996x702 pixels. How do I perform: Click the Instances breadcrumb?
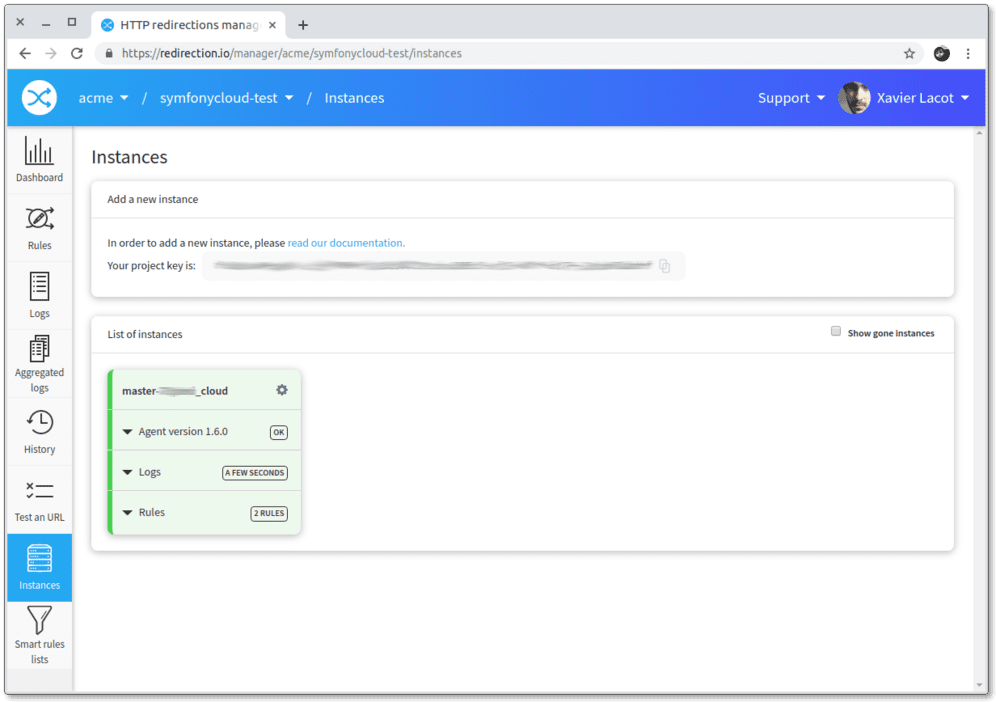(354, 98)
